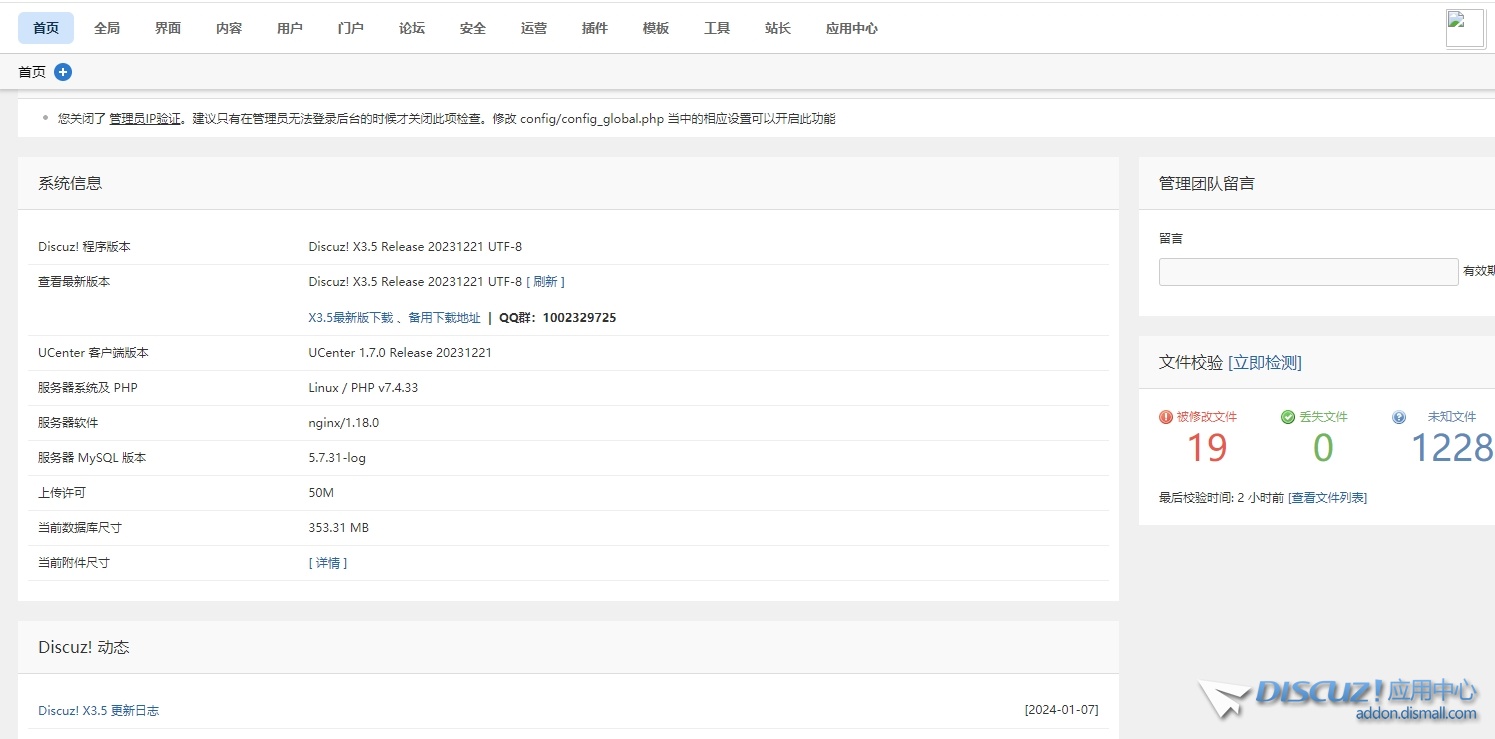The image size is (1495, 739).
Task: Click 刷新 to refresh latest version info
Action: pyautogui.click(x=546, y=281)
